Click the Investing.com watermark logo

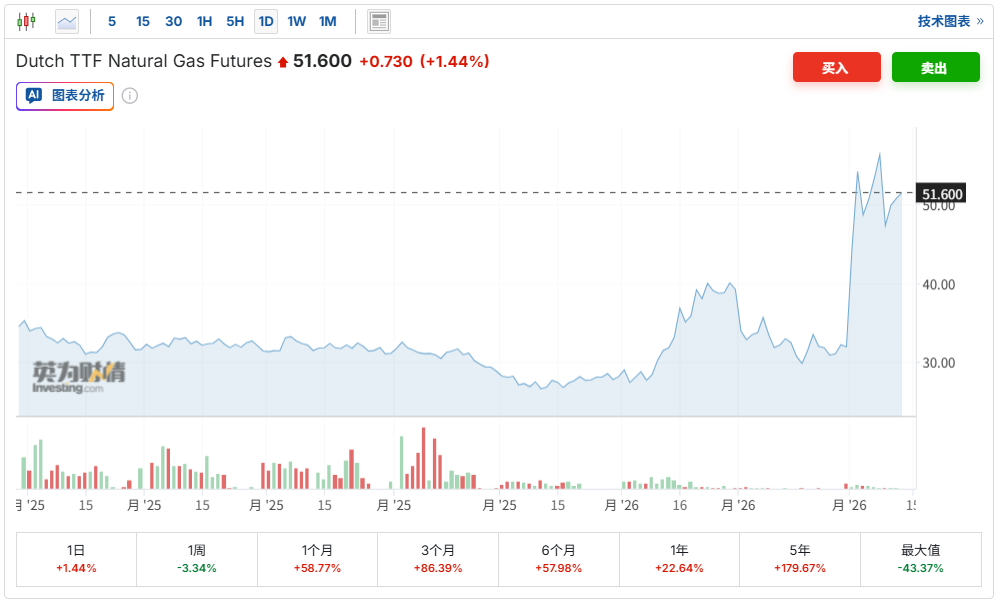pyautogui.click(x=79, y=377)
